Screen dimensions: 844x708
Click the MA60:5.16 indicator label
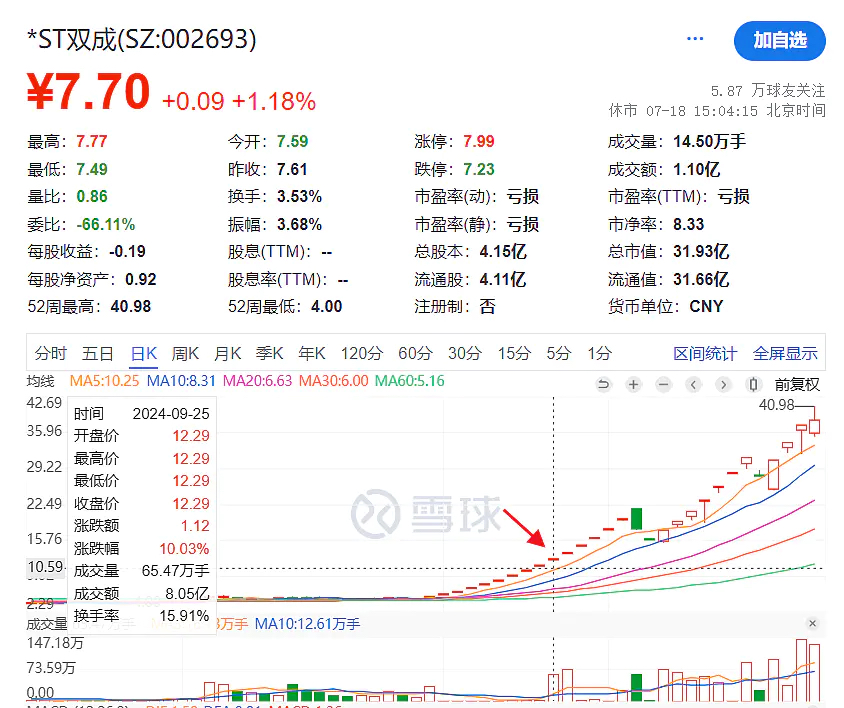pos(410,381)
